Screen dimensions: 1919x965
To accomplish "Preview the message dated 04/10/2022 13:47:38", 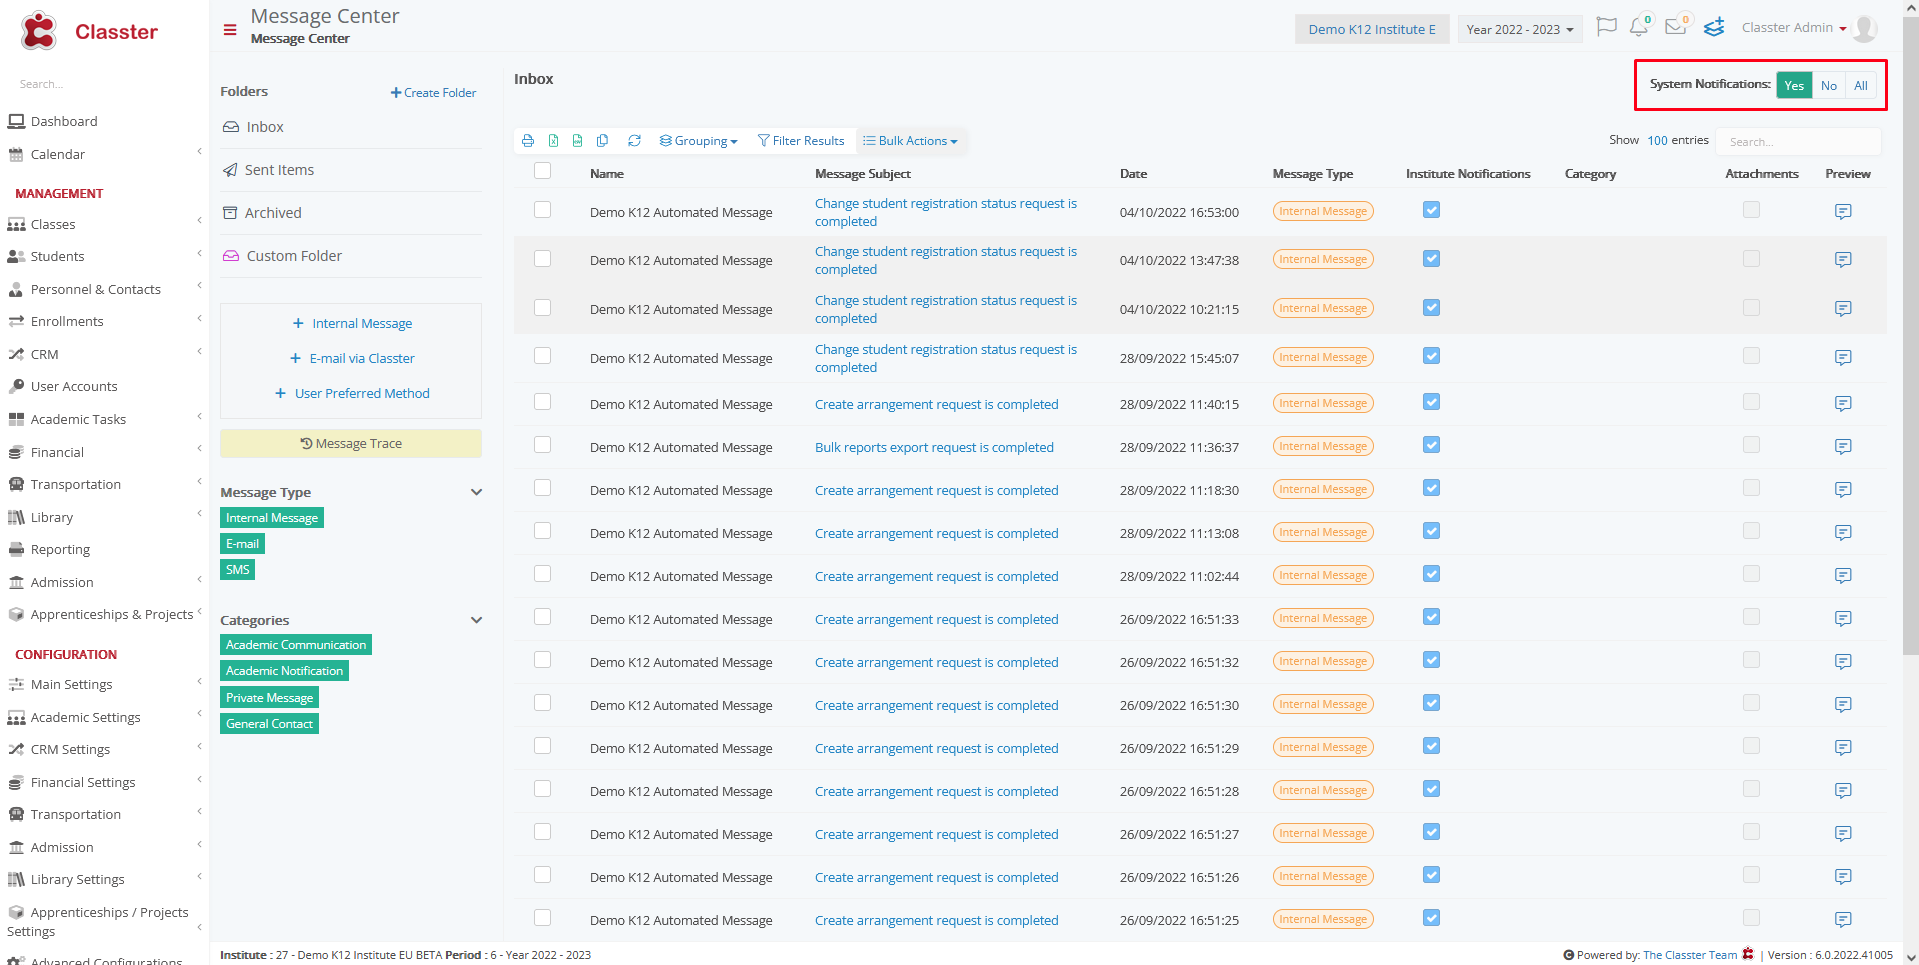I will coord(1843,260).
